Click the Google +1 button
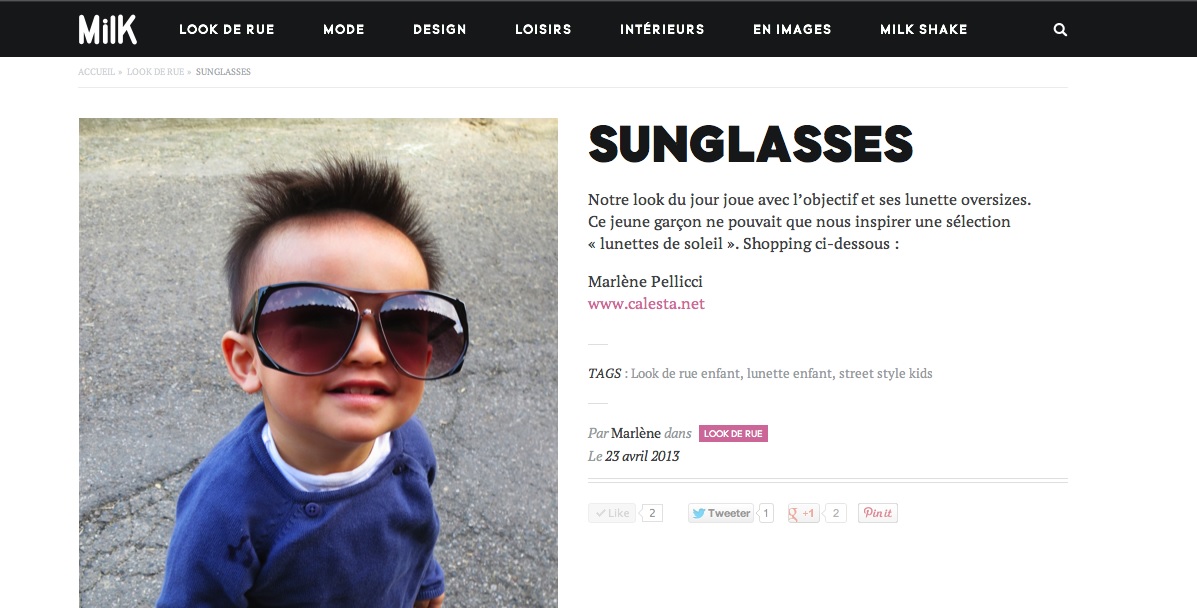Image resolution: width=1197 pixels, height=608 pixels. (803, 513)
